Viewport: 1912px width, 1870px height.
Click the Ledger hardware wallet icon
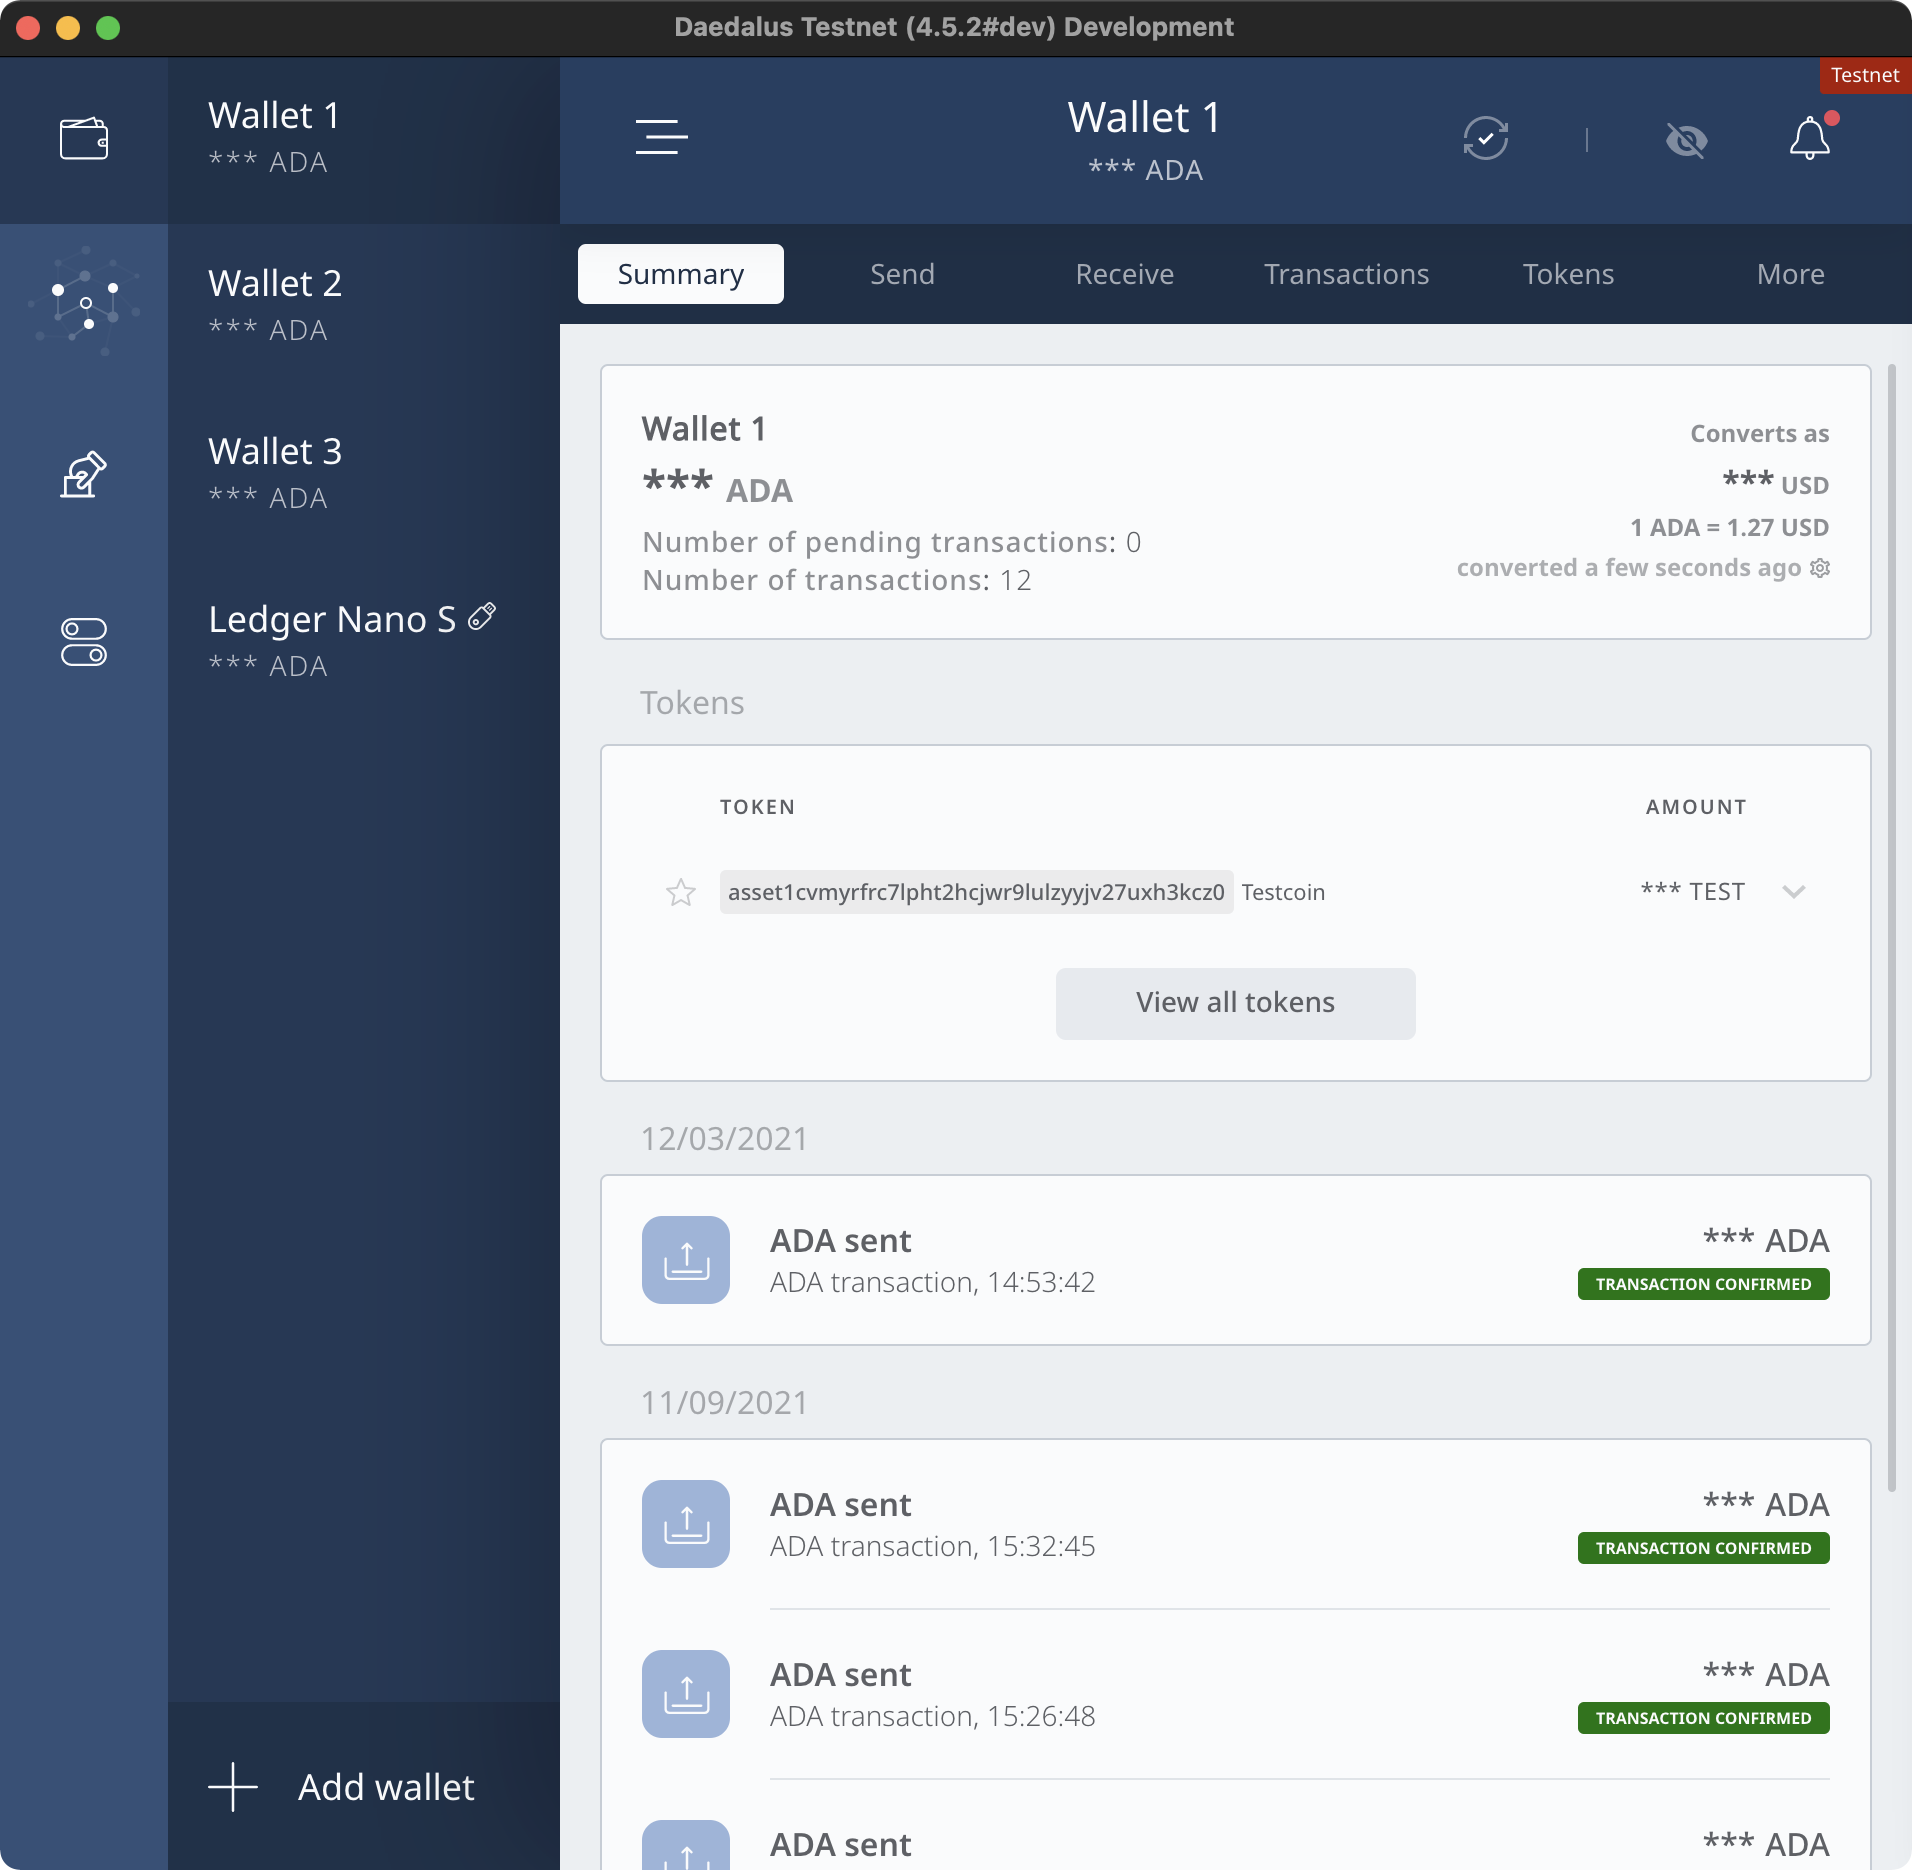pos(482,617)
